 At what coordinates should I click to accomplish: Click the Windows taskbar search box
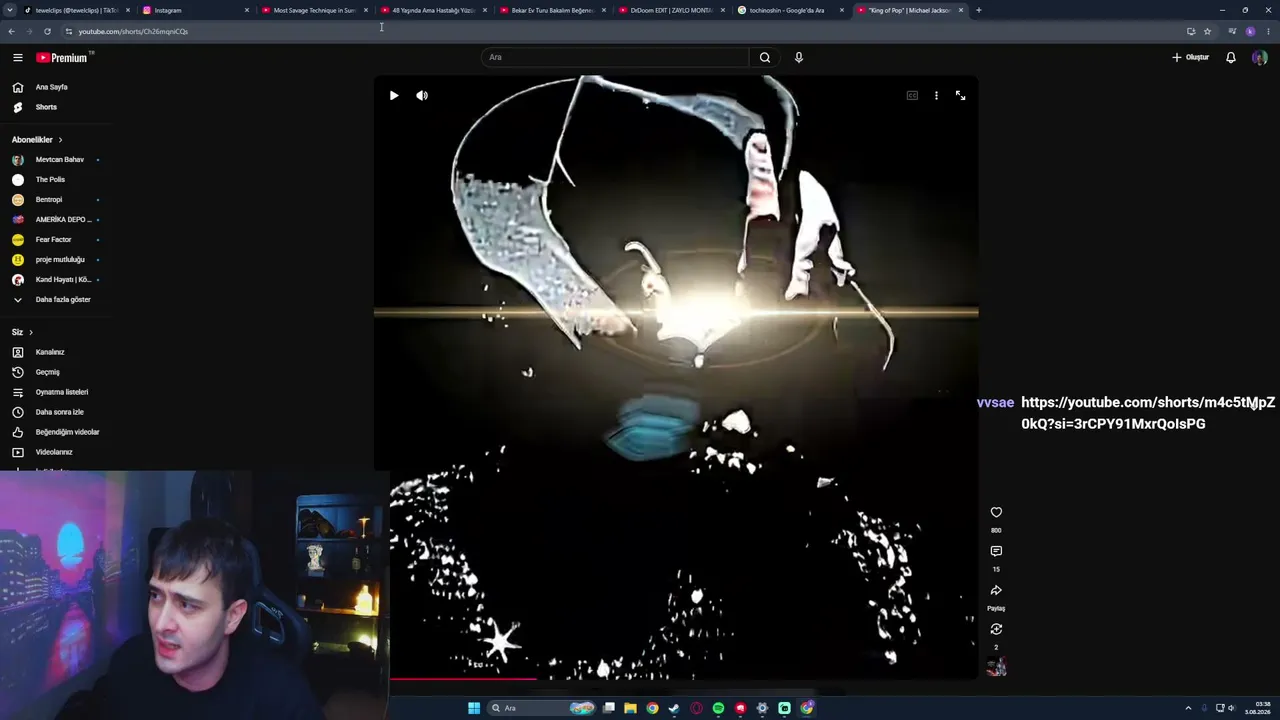click(x=543, y=708)
